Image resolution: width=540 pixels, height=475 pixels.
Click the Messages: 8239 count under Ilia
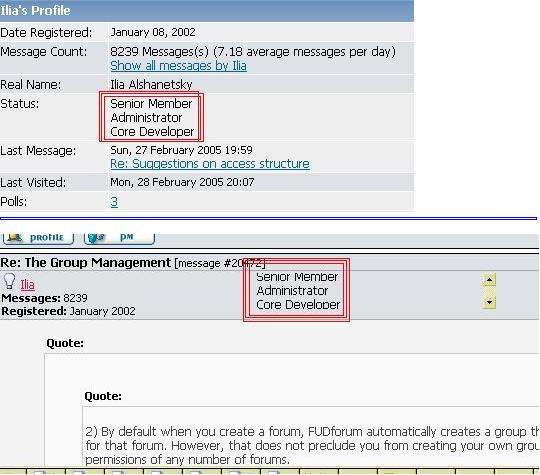[44, 298]
